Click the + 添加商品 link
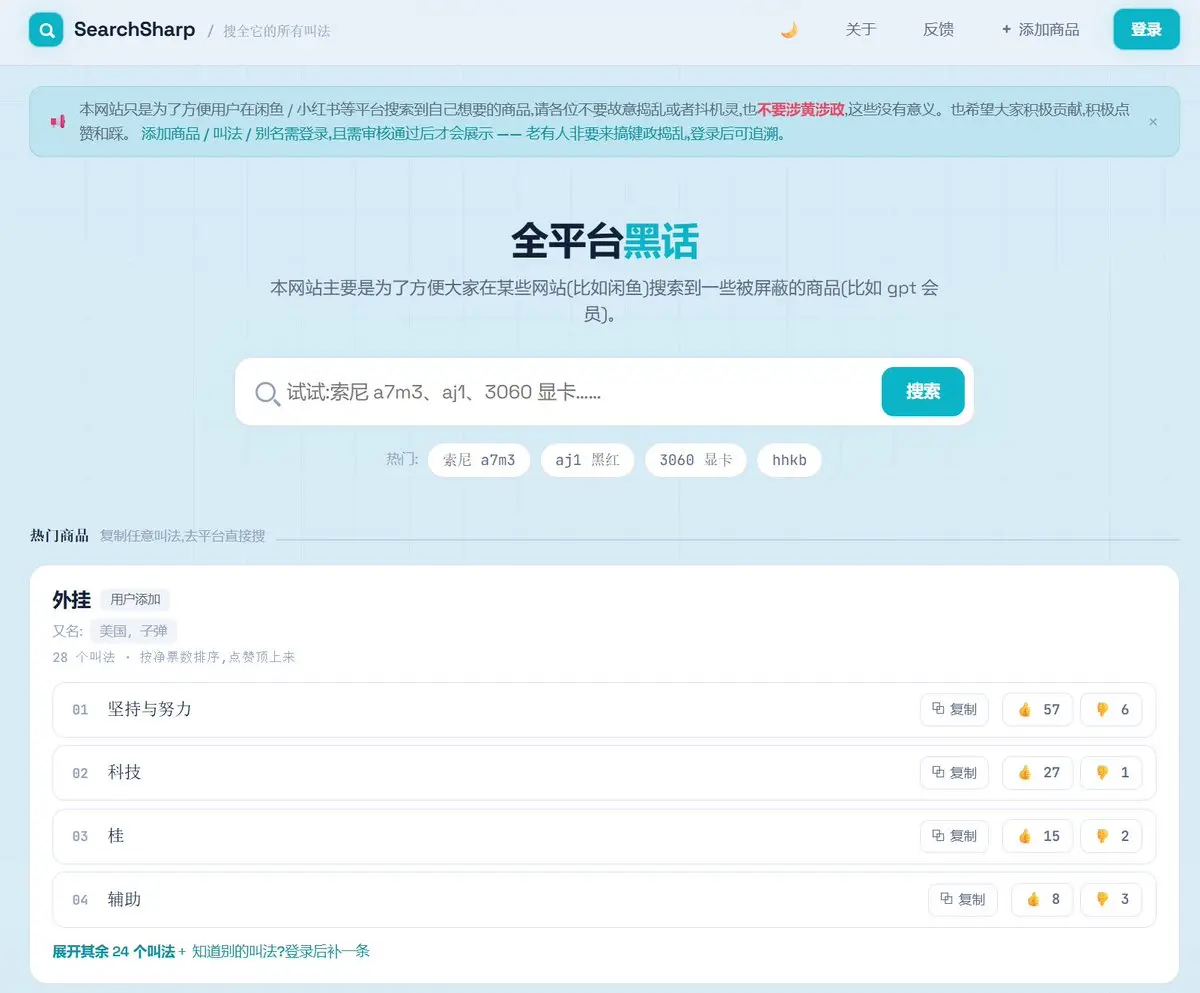Image resolution: width=1200 pixels, height=993 pixels. click(x=1040, y=30)
